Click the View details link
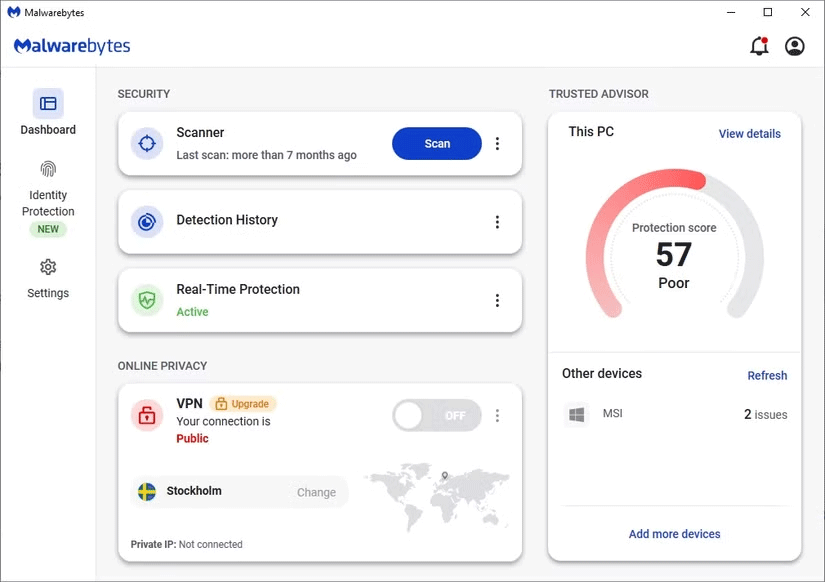This screenshot has width=825, height=582. pyautogui.click(x=749, y=134)
